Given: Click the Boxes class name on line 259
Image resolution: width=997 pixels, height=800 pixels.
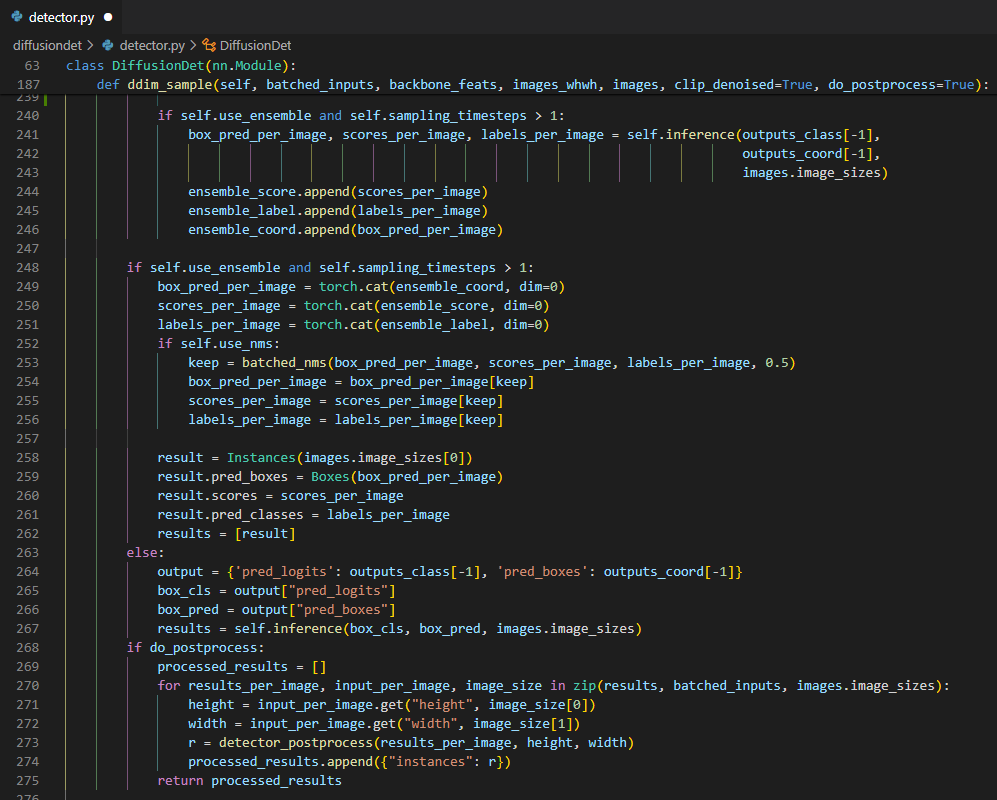Looking at the screenshot, I should 330,477.
